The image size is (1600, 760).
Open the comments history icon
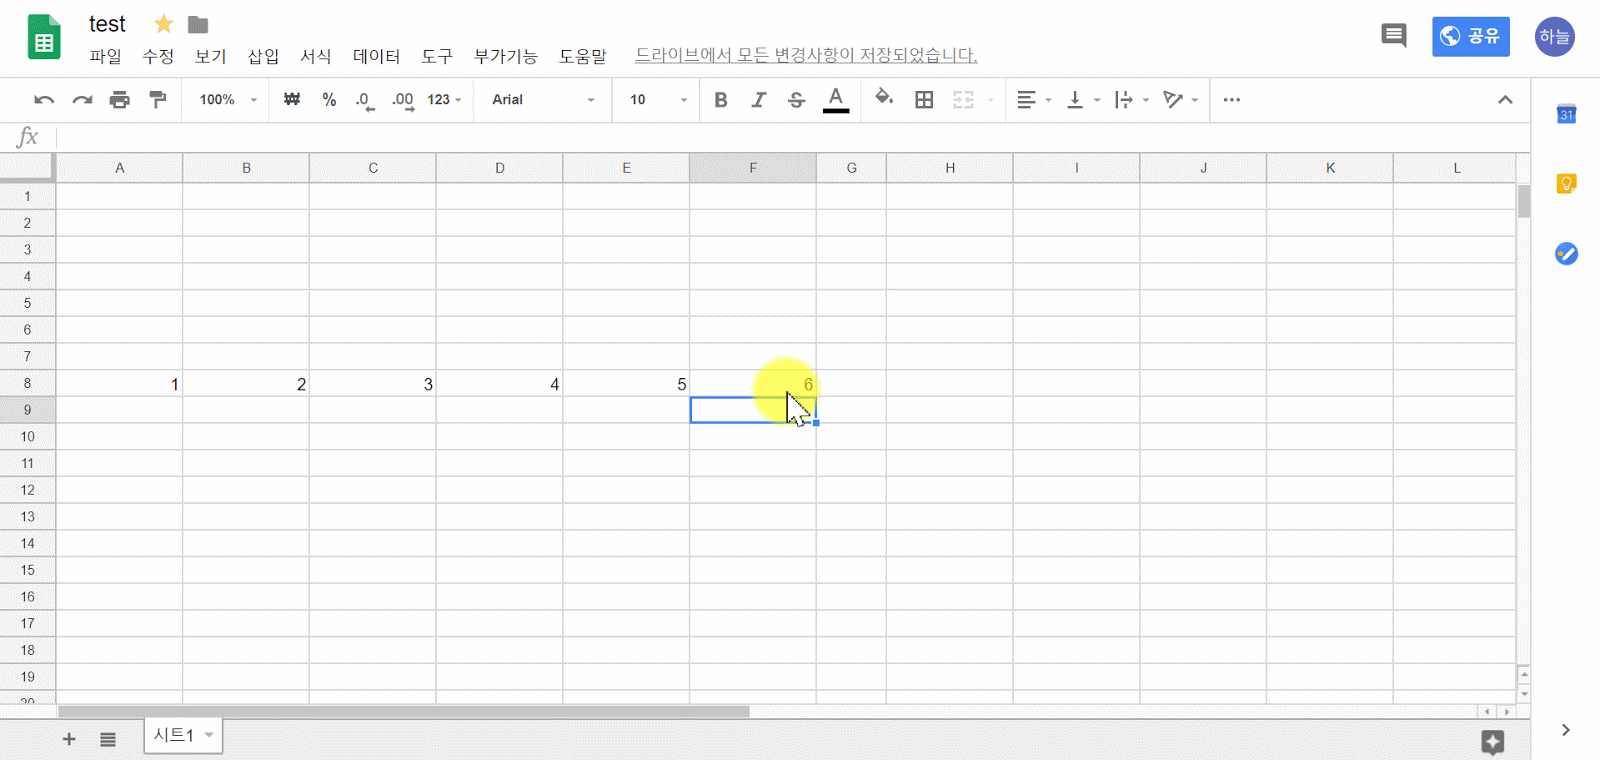(1394, 36)
